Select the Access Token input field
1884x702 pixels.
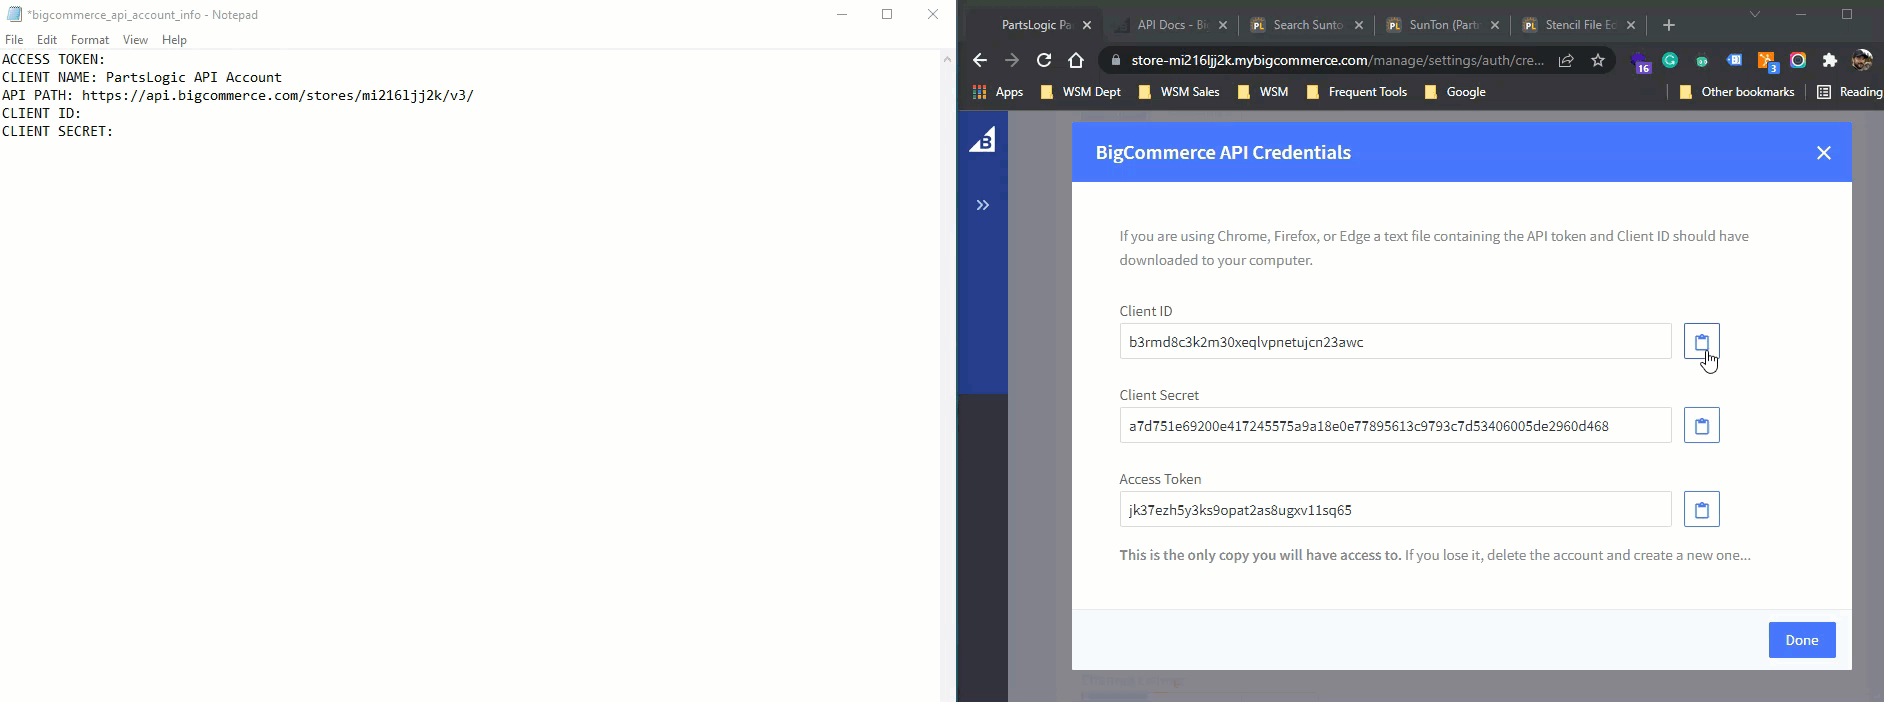coord(1395,510)
